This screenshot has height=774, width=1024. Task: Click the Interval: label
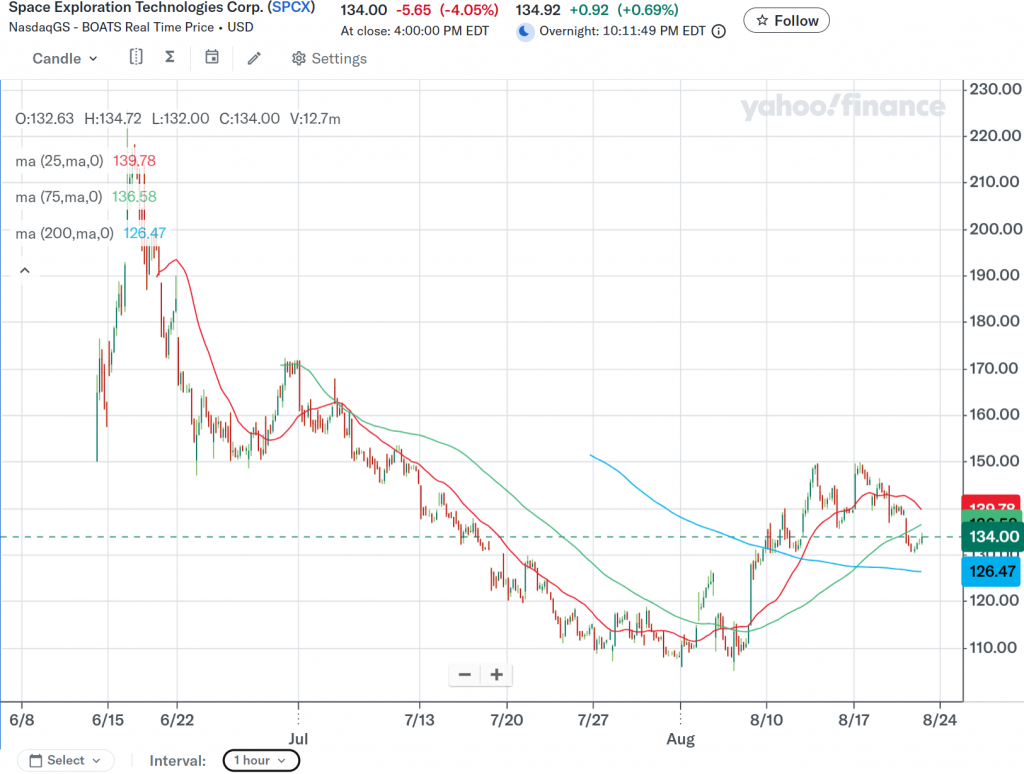point(178,761)
